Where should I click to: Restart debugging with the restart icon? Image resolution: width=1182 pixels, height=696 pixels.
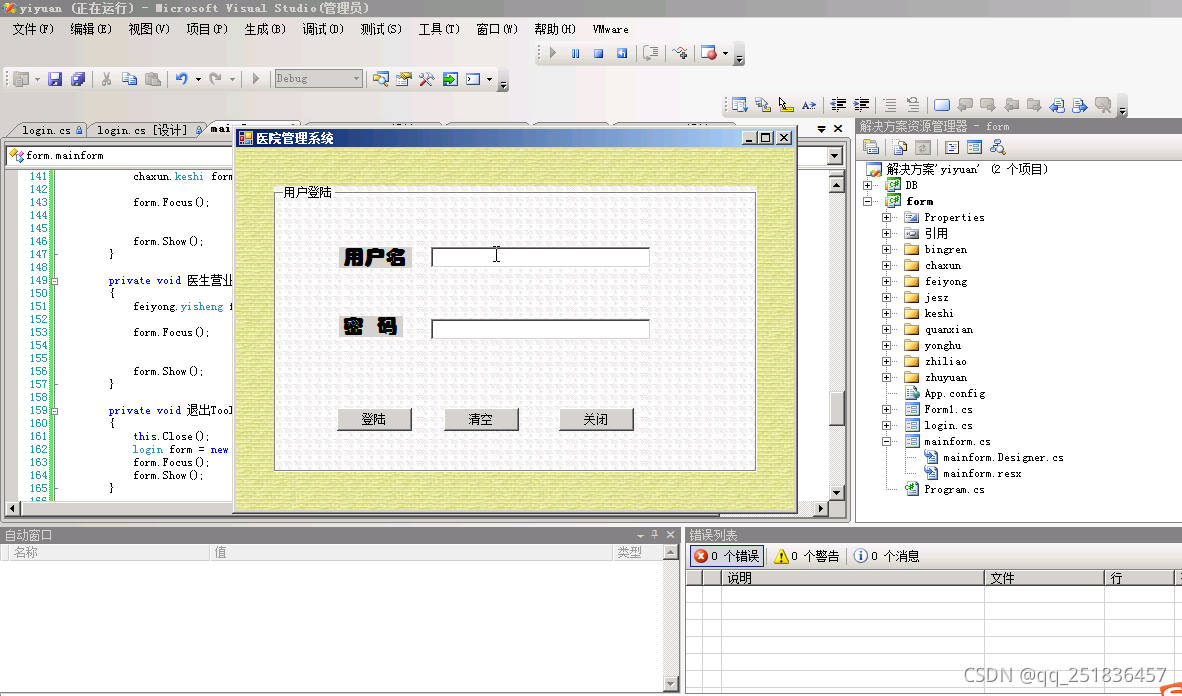click(622, 54)
